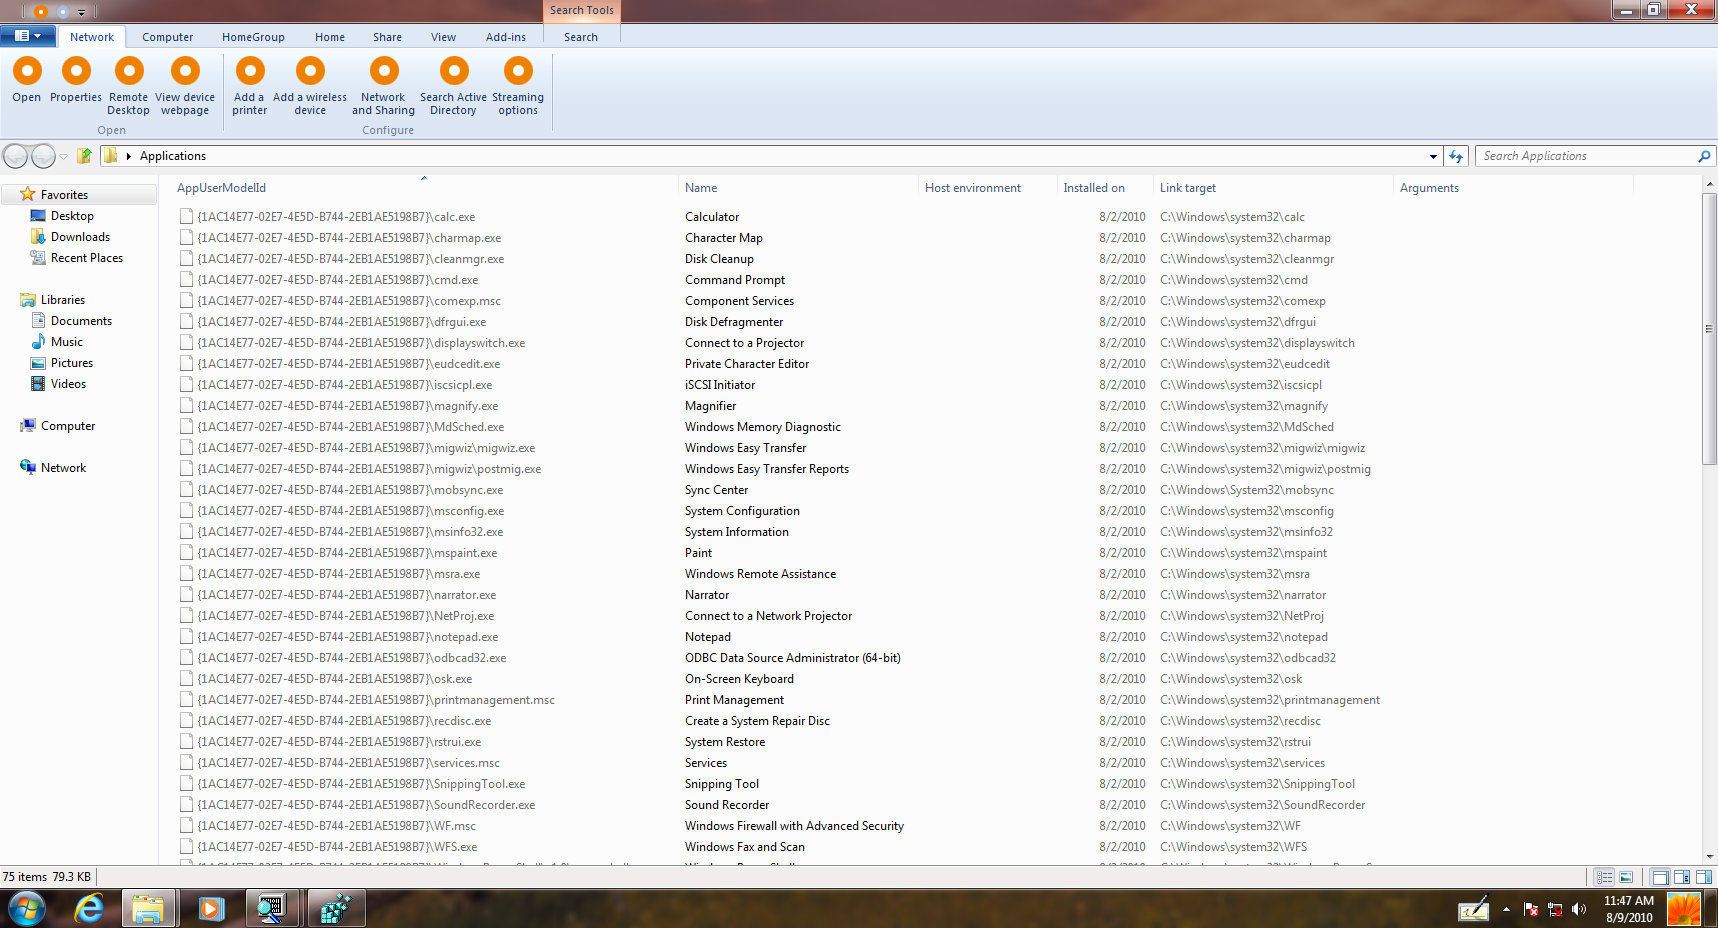Image resolution: width=1718 pixels, height=928 pixels.
Task: Open Customize Quick Access Toolbar dropdown
Action: (x=82, y=12)
